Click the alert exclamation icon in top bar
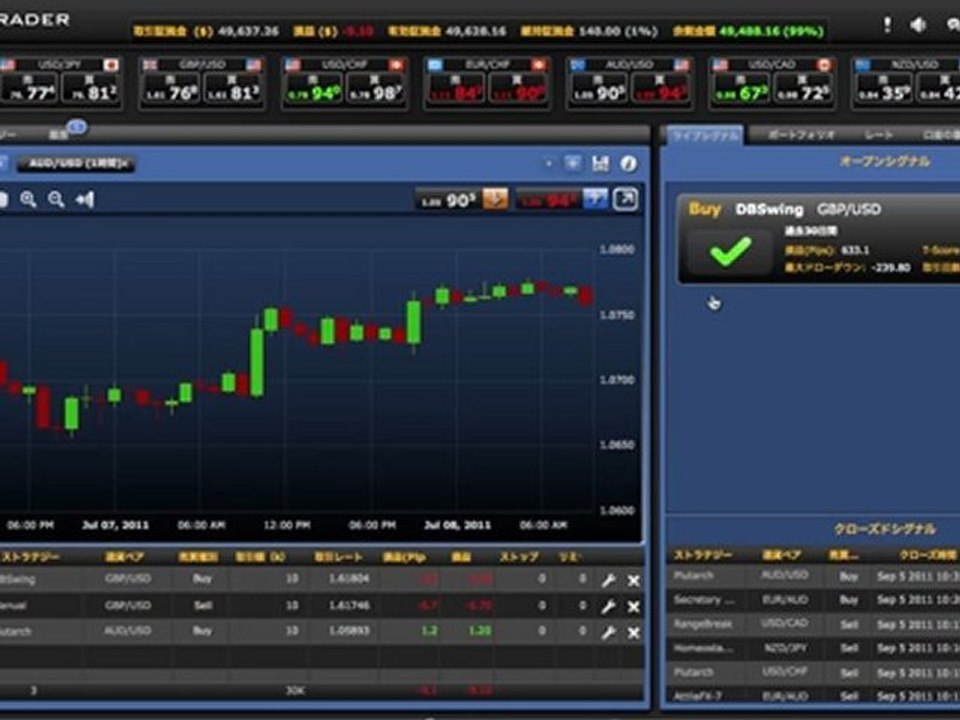960x720 pixels. [887, 24]
